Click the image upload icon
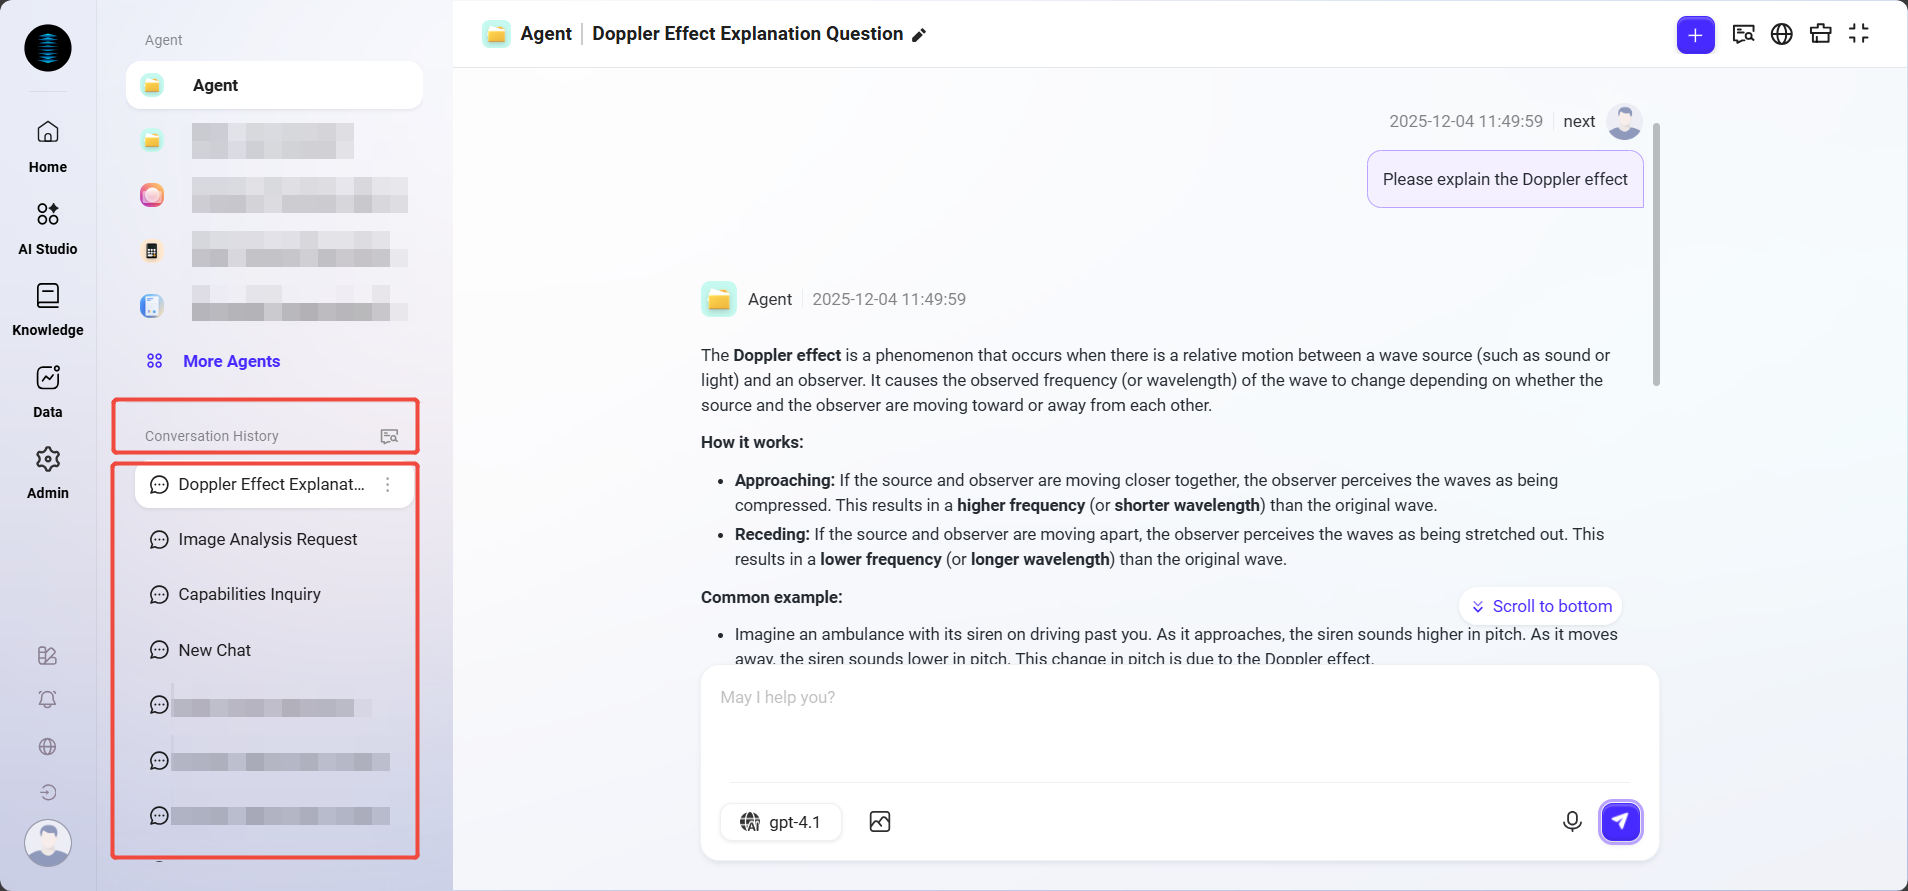This screenshot has width=1908, height=891. coord(880,822)
